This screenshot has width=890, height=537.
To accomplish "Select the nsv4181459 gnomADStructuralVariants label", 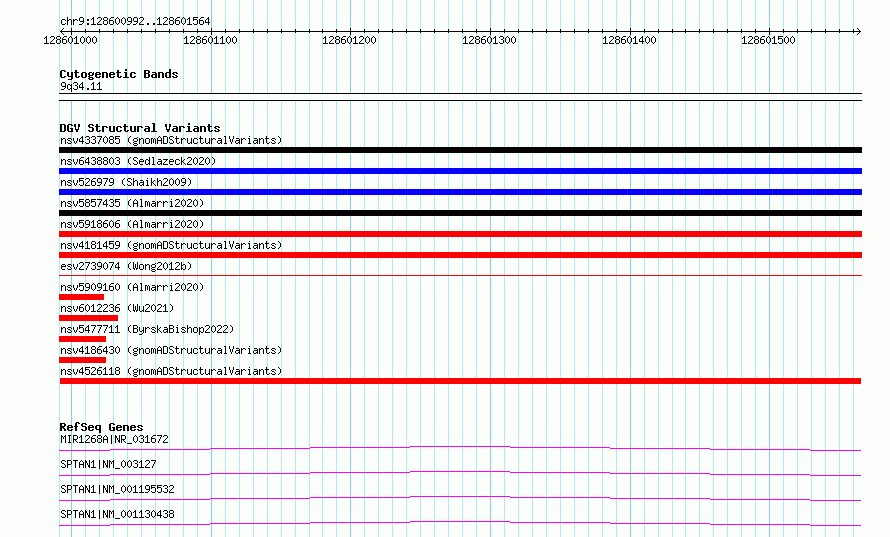I will pos(171,245).
